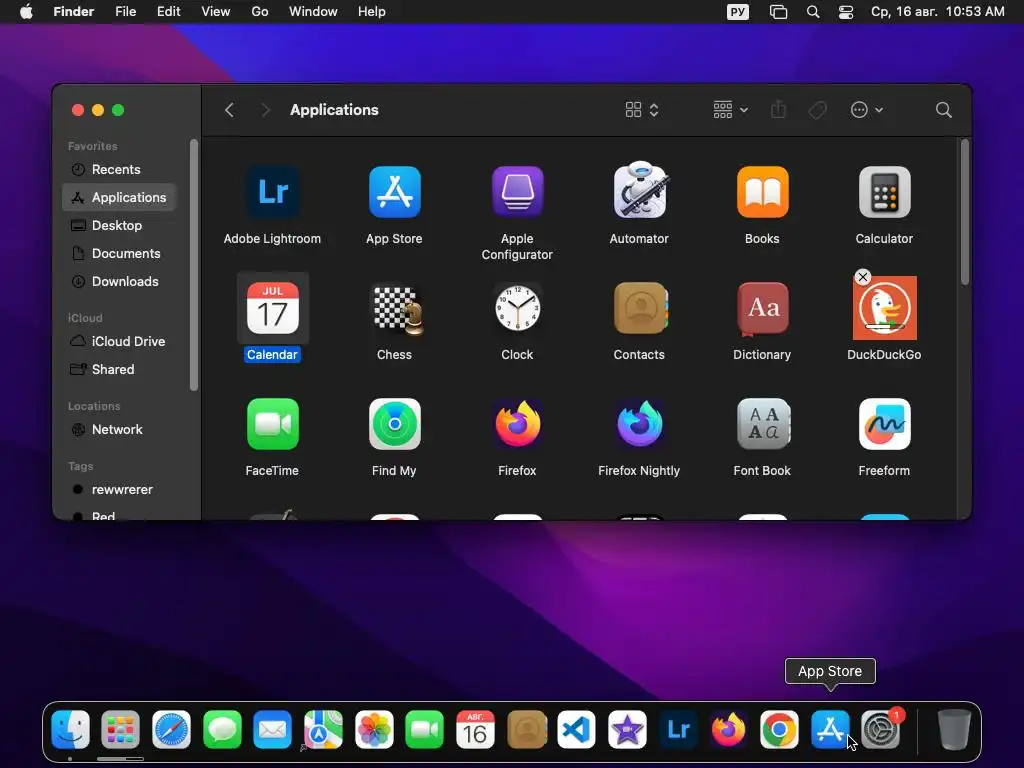Open the Finder menu

point(73,12)
